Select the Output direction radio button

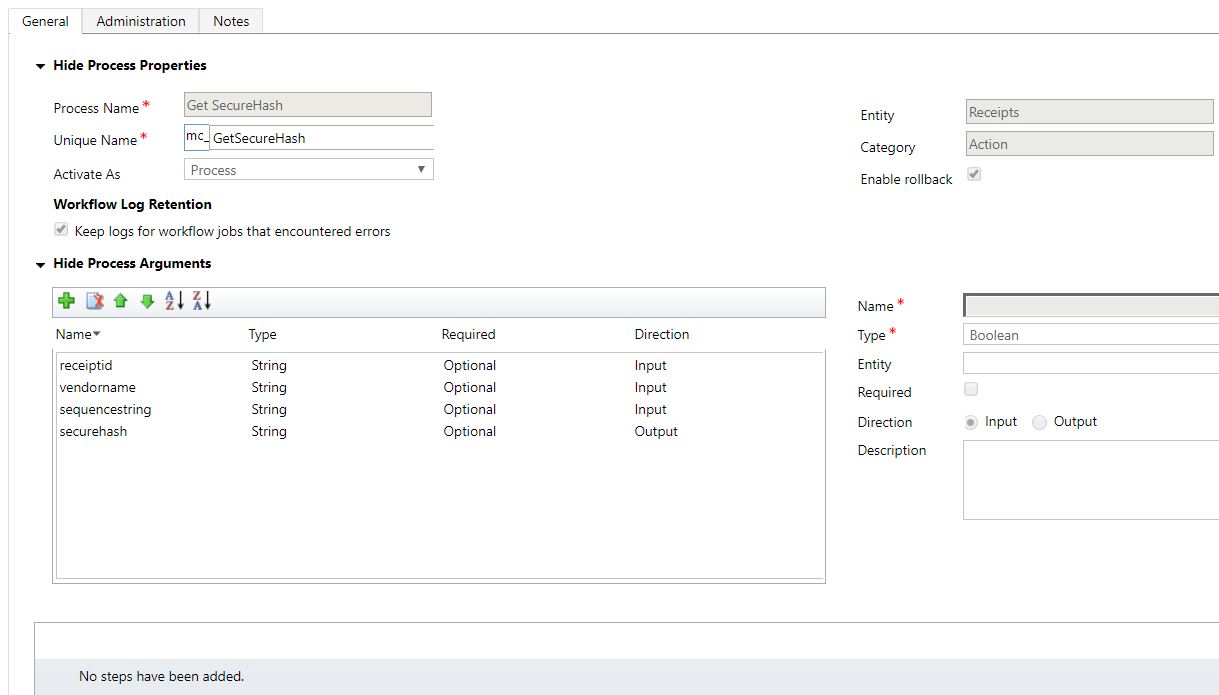[x=1040, y=422]
